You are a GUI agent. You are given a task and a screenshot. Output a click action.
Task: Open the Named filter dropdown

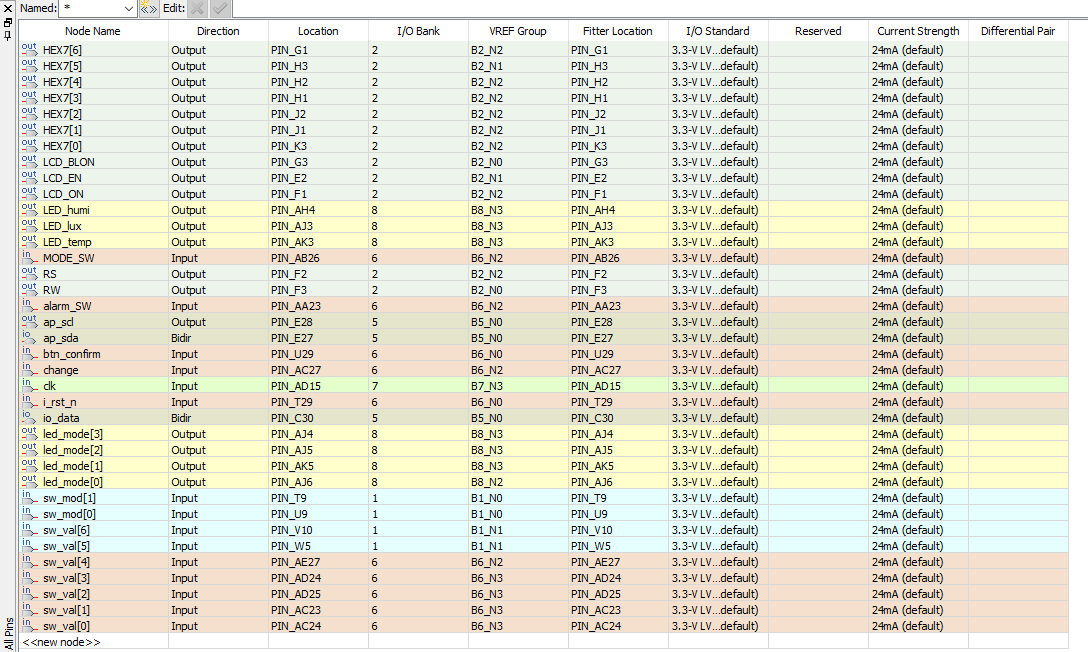coord(128,8)
